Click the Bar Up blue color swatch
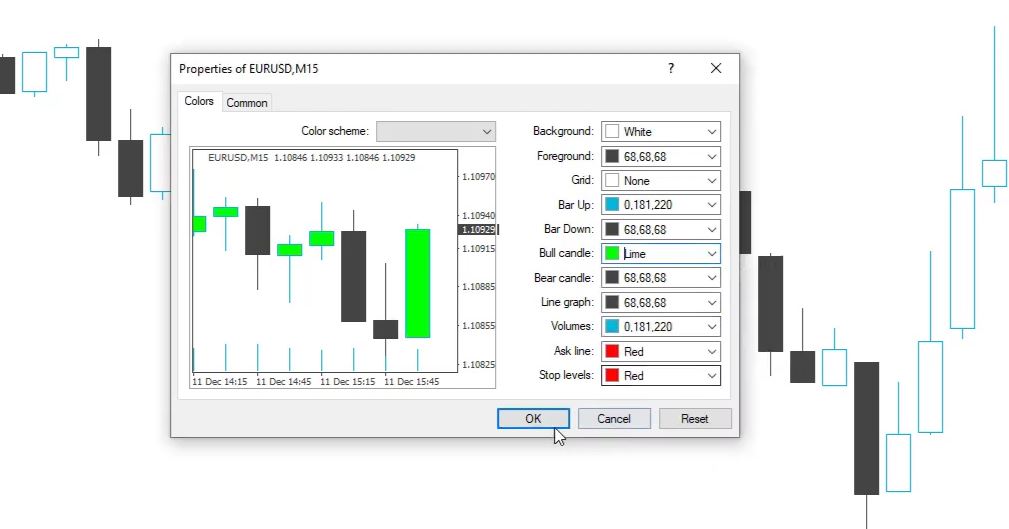 612,205
